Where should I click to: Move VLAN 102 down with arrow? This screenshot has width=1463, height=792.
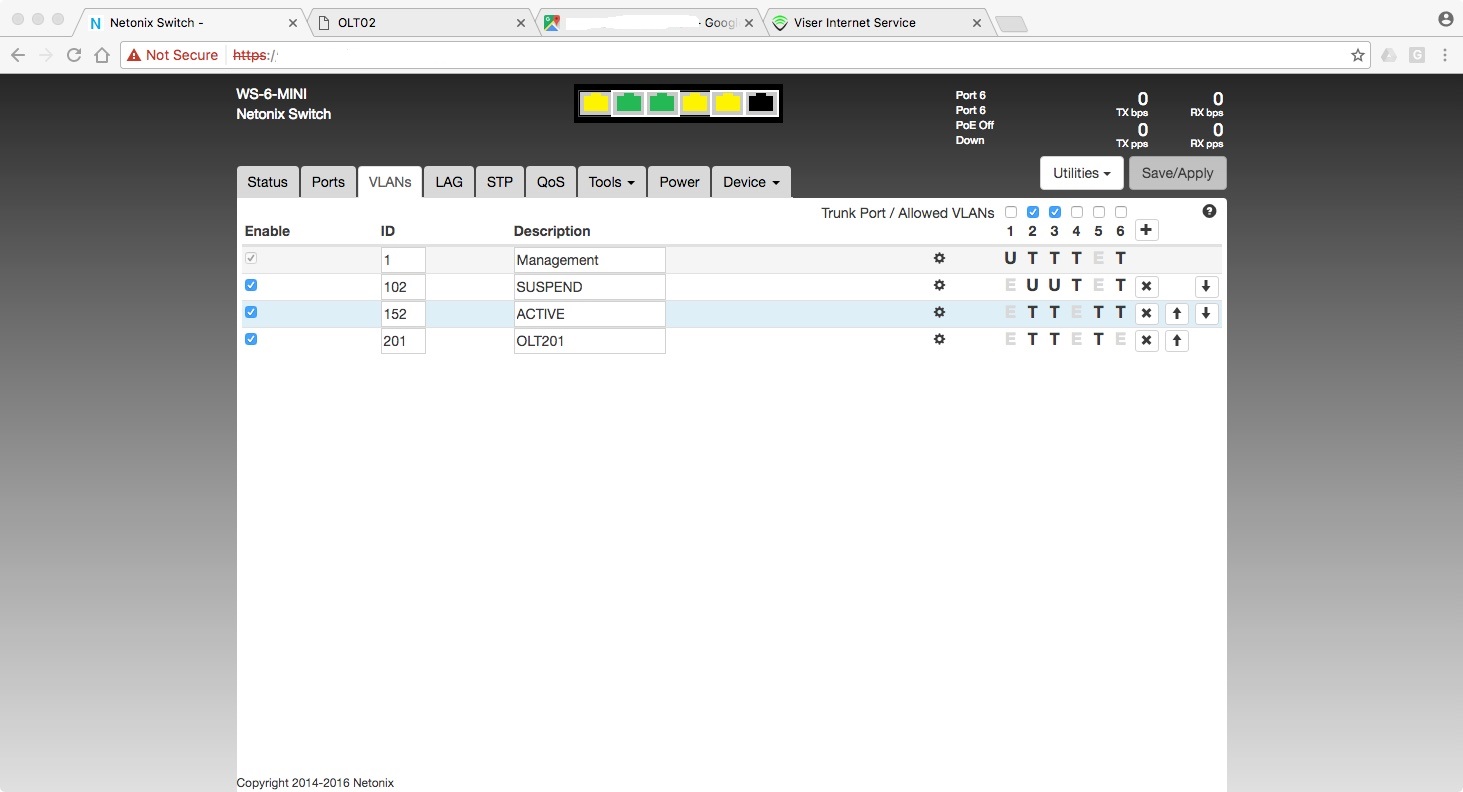pos(1206,287)
